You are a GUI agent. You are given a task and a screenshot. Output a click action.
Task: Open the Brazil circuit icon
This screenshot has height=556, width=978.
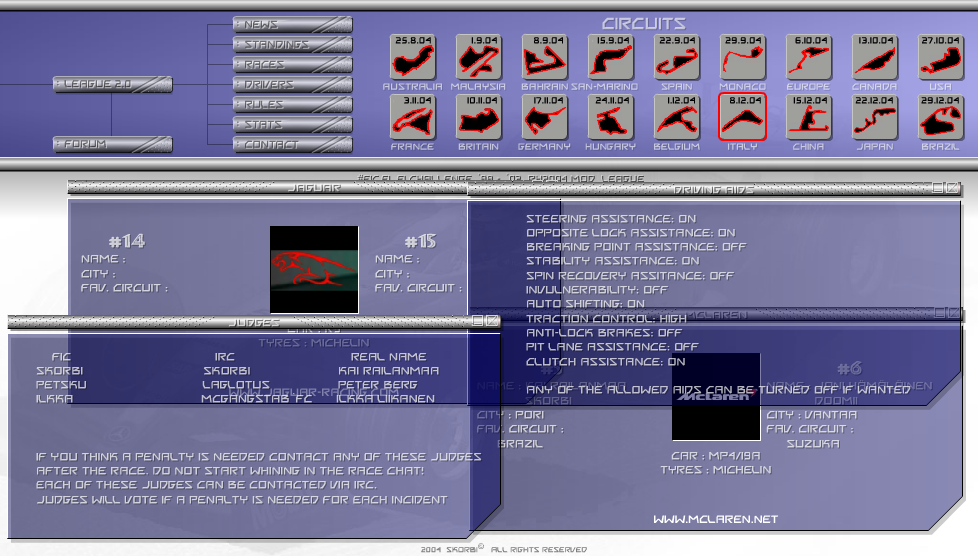(x=941, y=117)
